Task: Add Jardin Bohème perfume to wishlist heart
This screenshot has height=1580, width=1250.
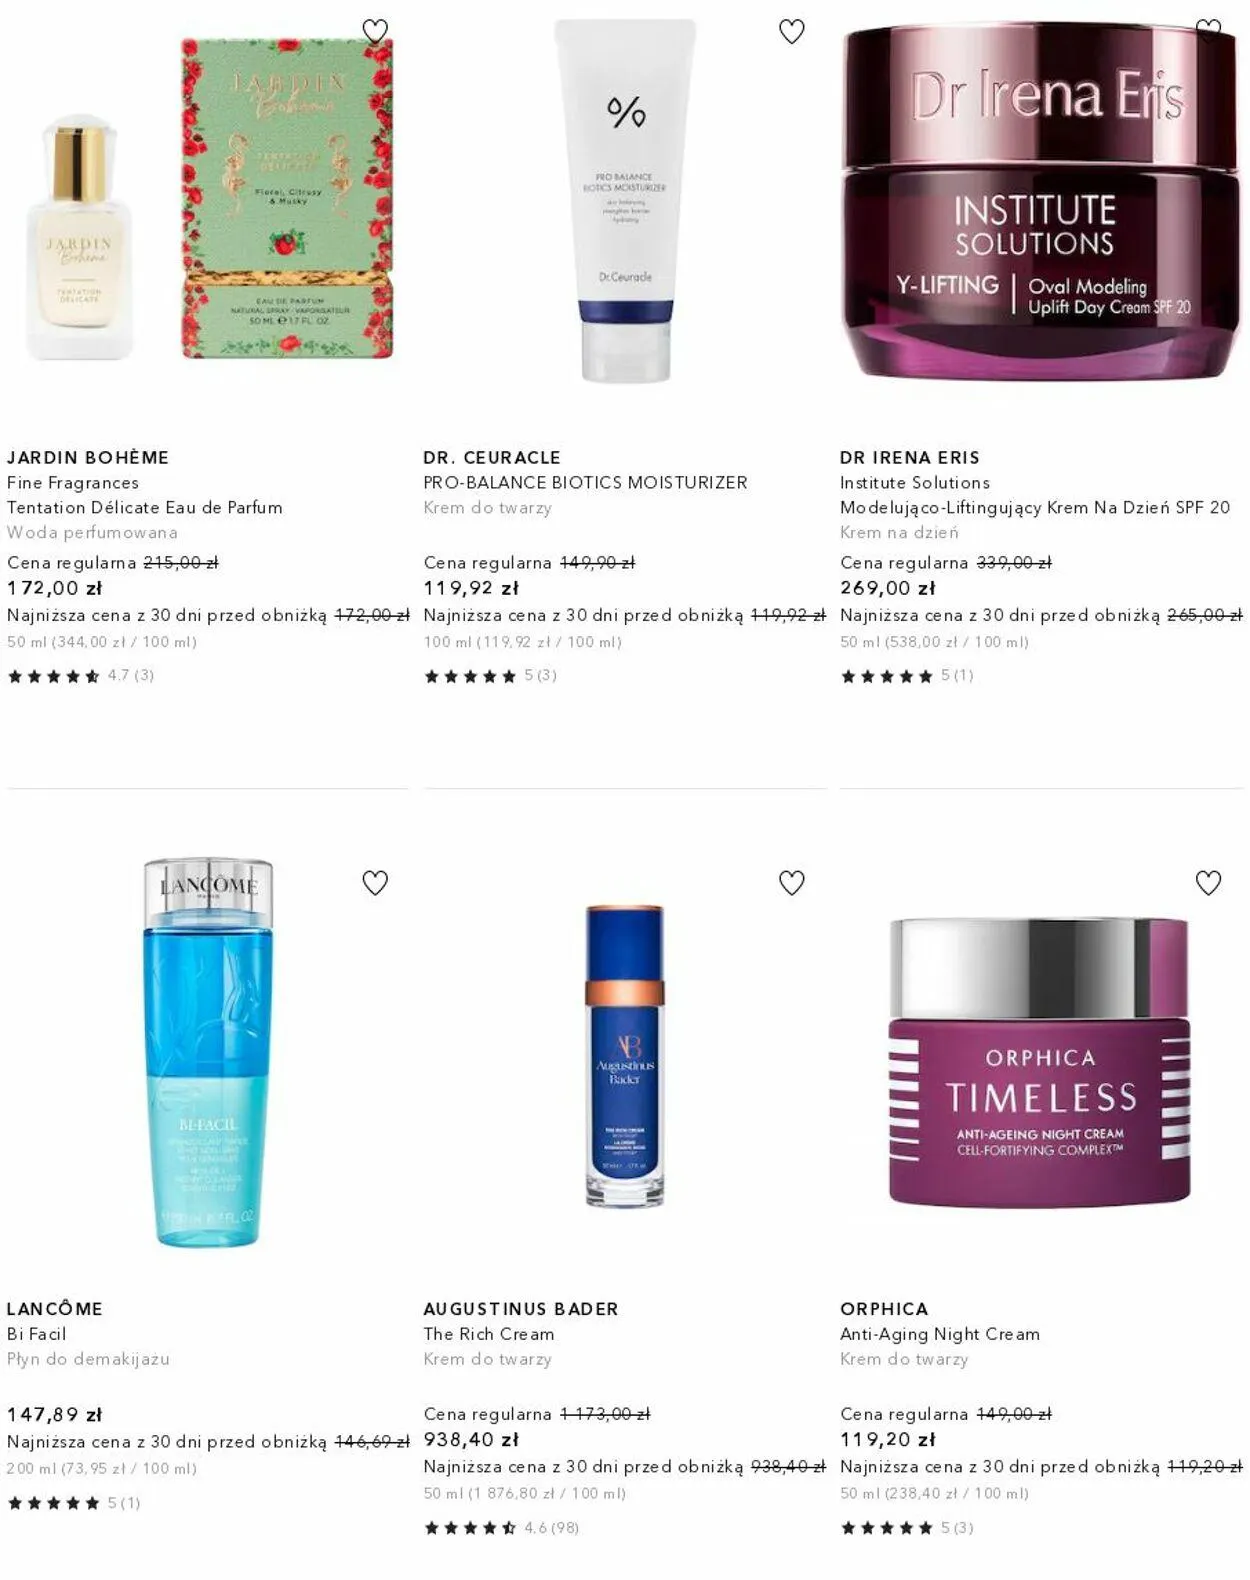Action: [x=375, y=32]
